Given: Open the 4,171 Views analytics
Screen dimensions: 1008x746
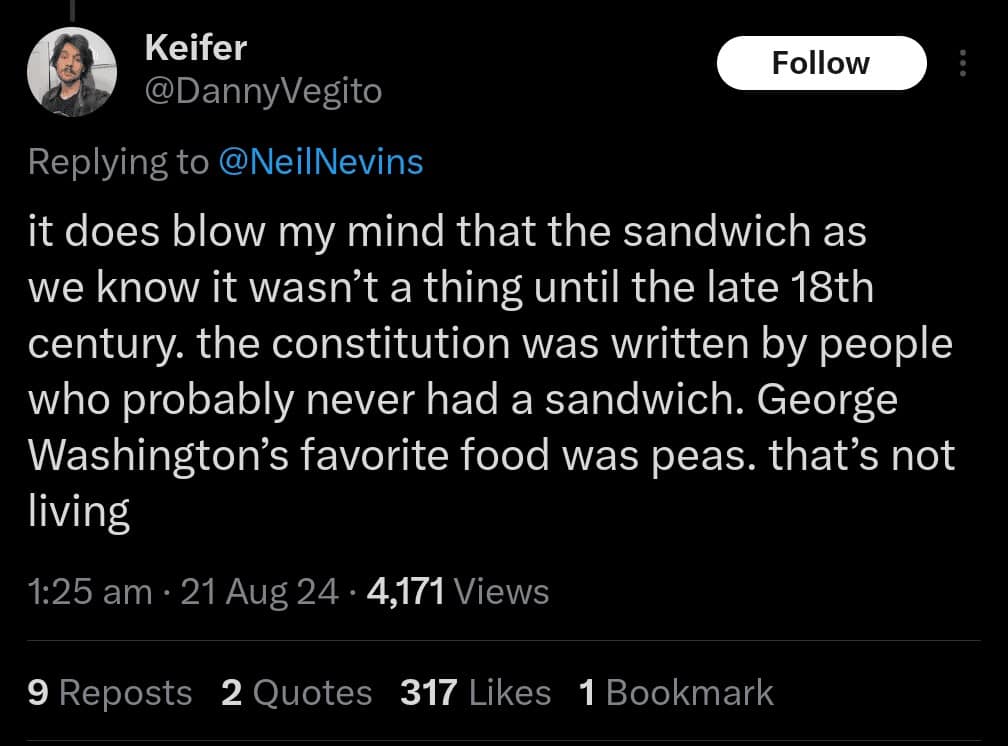Looking at the screenshot, I should coord(458,591).
